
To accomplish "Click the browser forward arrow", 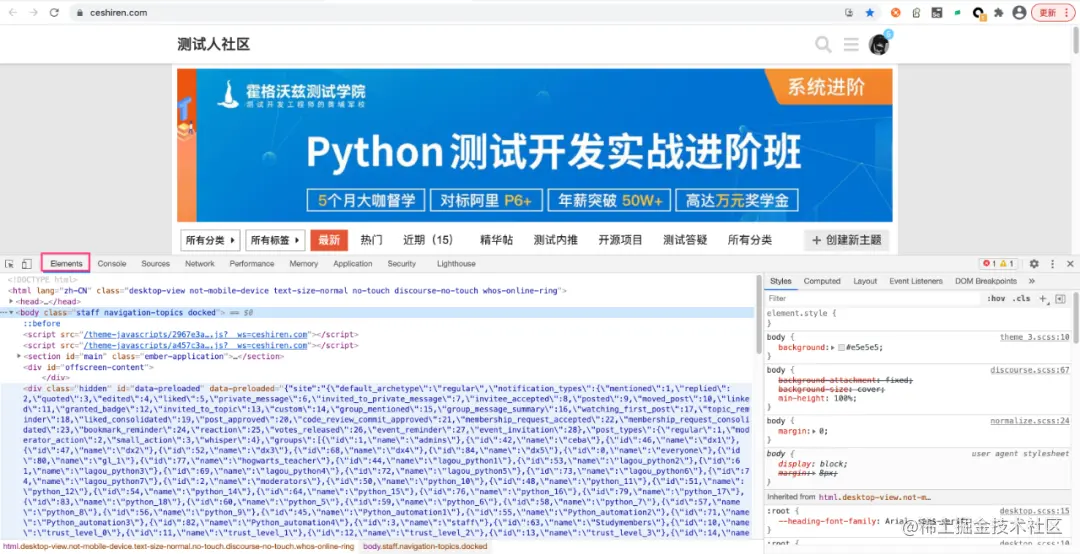I will tap(33, 12).
